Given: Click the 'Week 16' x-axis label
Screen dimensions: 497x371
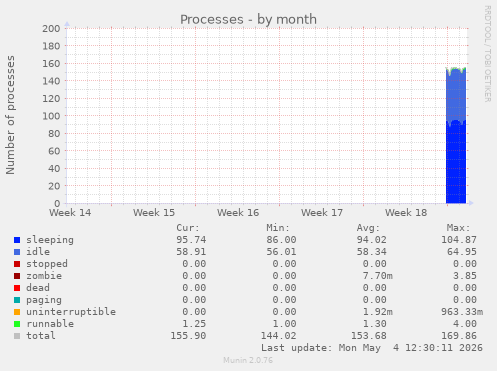Looking at the screenshot, I should [238, 213].
